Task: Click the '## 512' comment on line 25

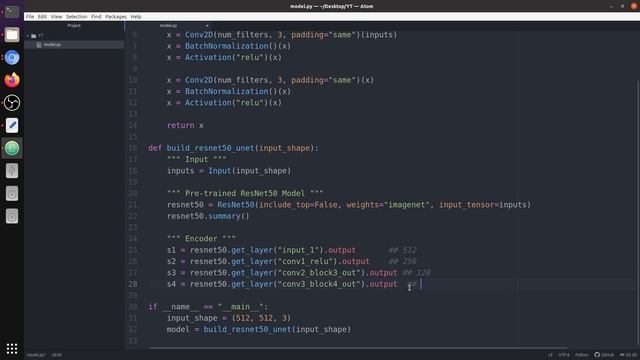Action: pos(402,250)
